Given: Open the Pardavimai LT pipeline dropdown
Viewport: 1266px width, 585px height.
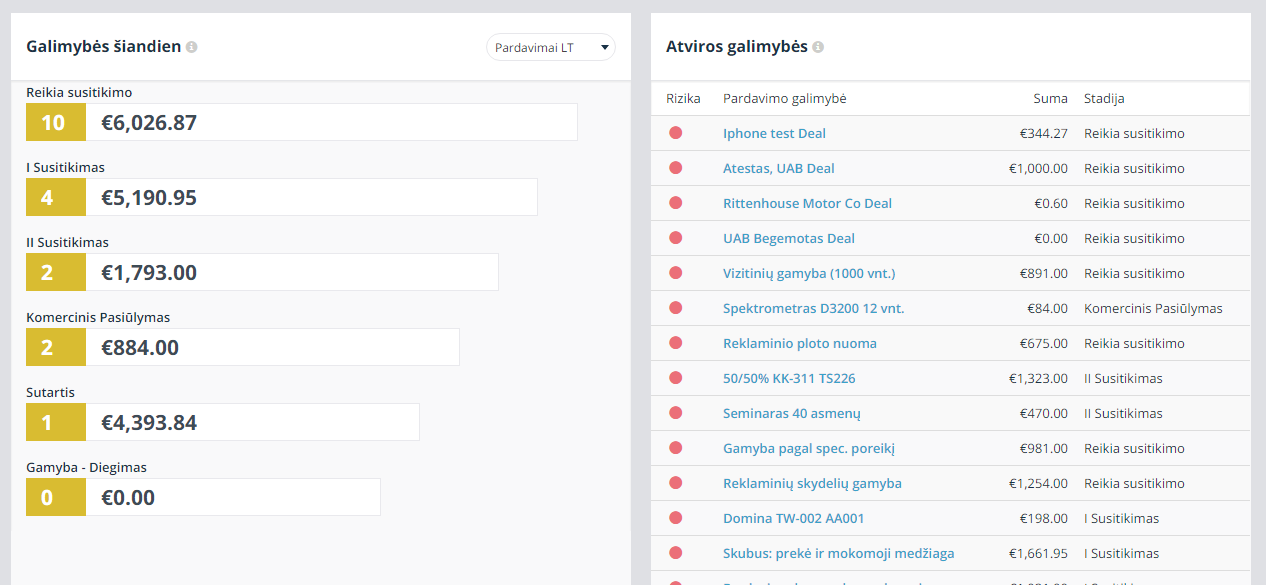Looking at the screenshot, I should click(x=551, y=47).
